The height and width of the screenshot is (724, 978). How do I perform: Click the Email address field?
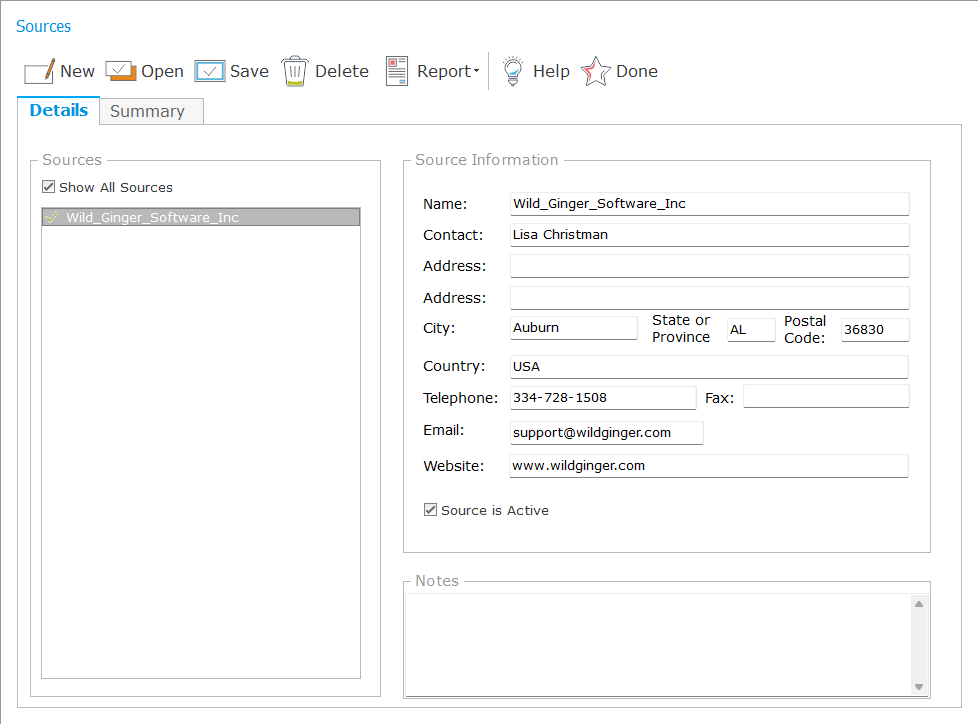(606, 433)
